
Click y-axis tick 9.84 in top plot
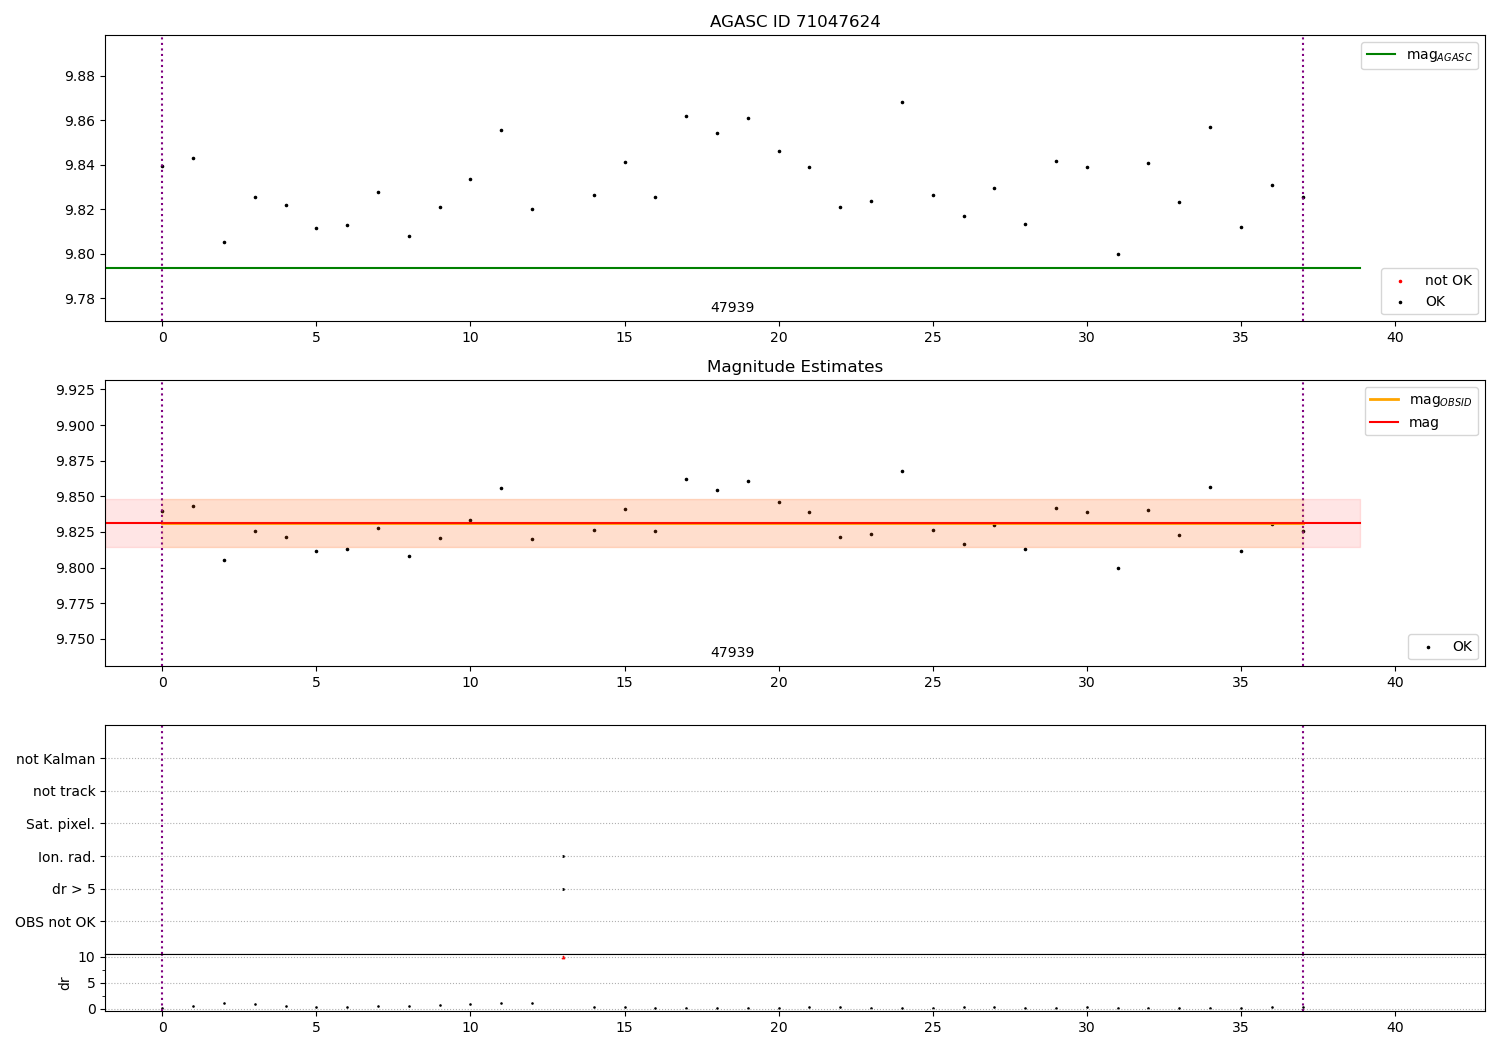click(x=80, y=166)
